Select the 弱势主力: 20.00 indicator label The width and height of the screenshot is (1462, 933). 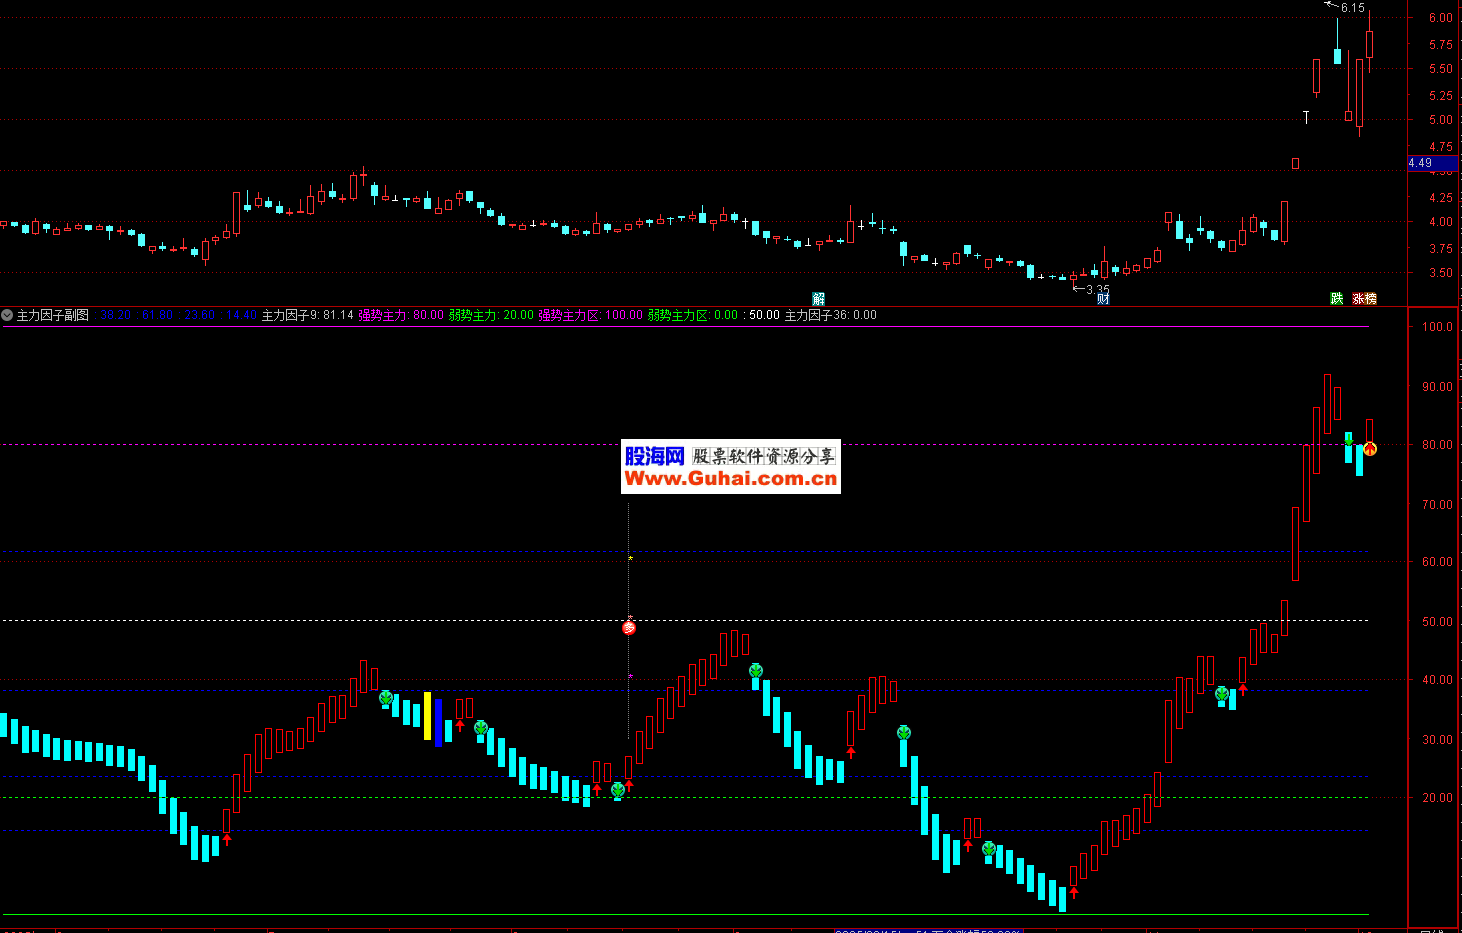(491, 315)
